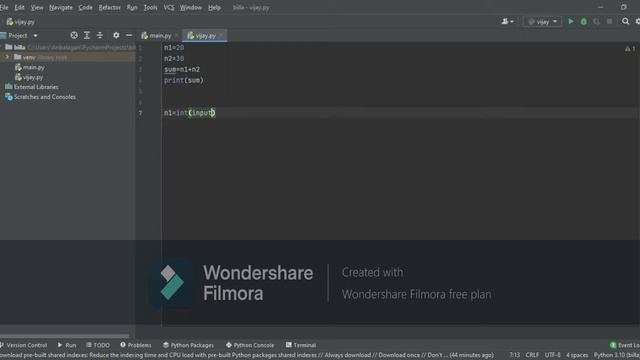Open the Problems tool window
The height and width of the screenshot is (360, 640).
136,345
